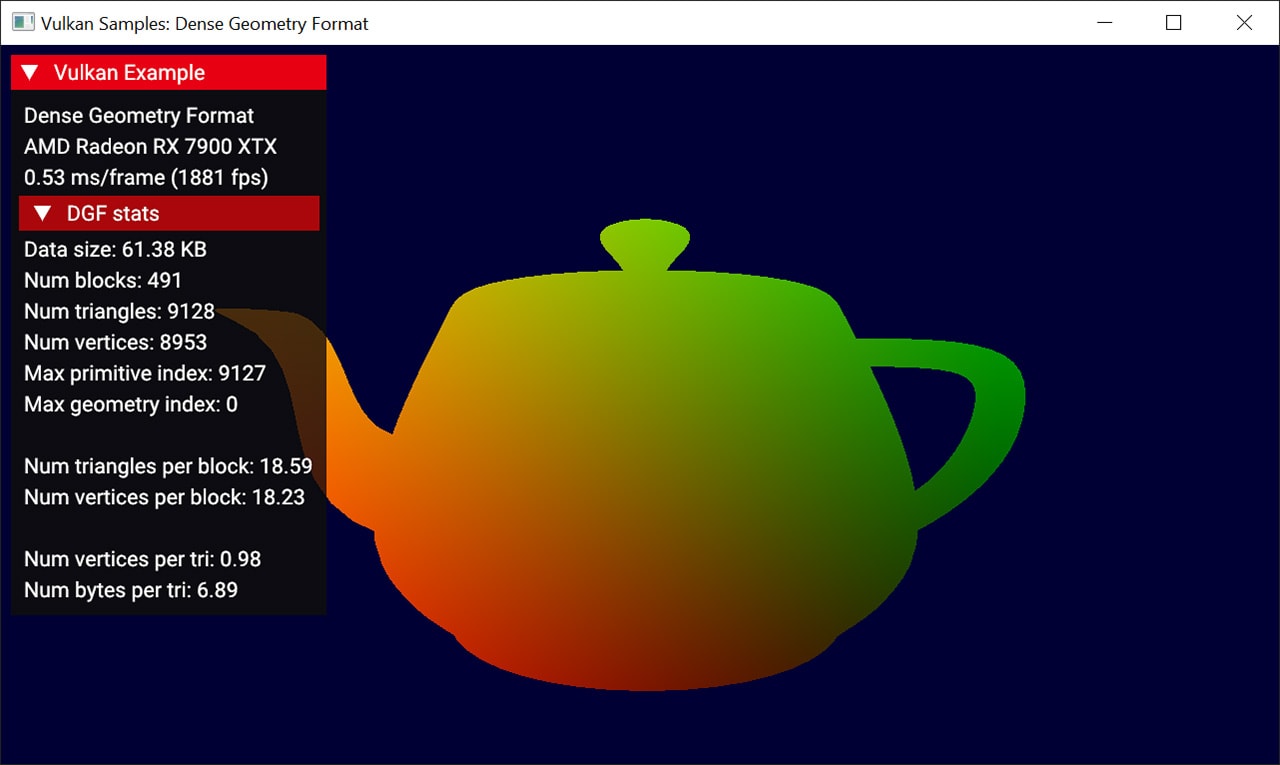The image size is (1280, 765).
Task: Click the Vulkan Example header title text
Action: 129,73
